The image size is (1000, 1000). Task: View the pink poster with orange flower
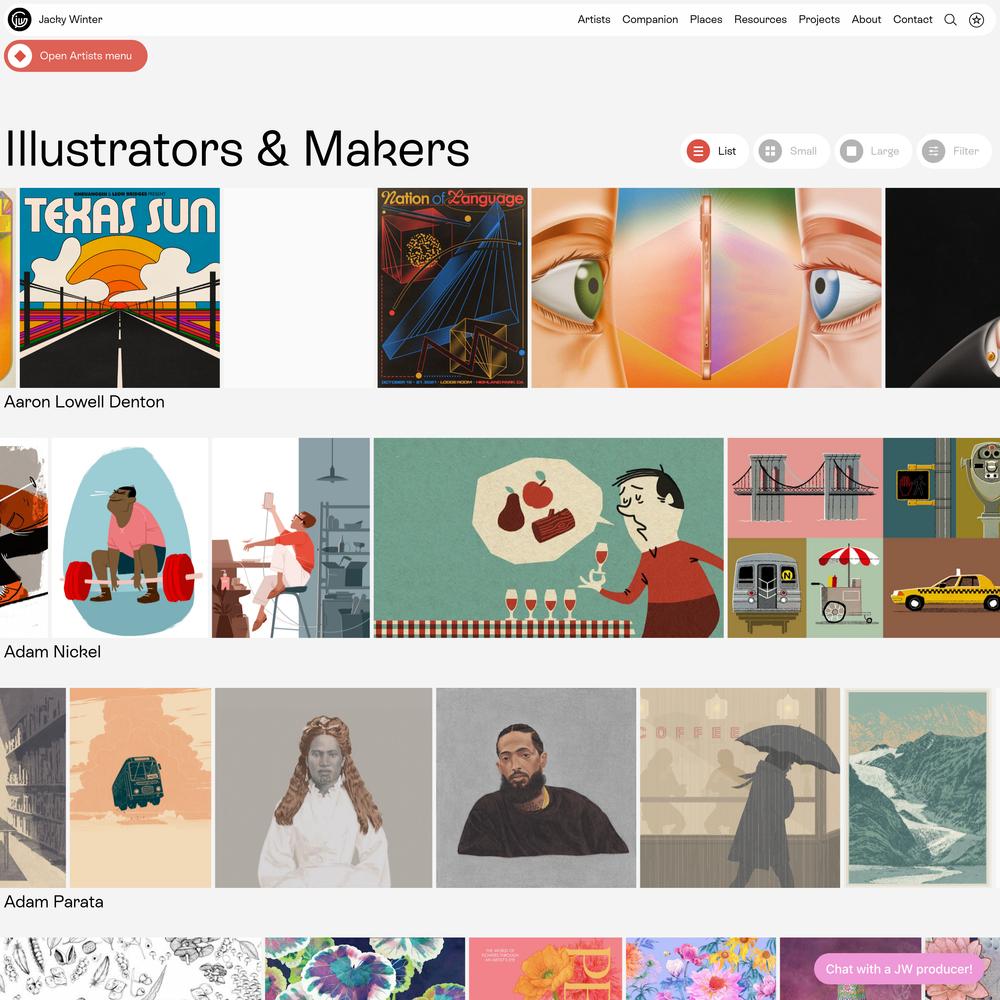(x=545, y=969)
